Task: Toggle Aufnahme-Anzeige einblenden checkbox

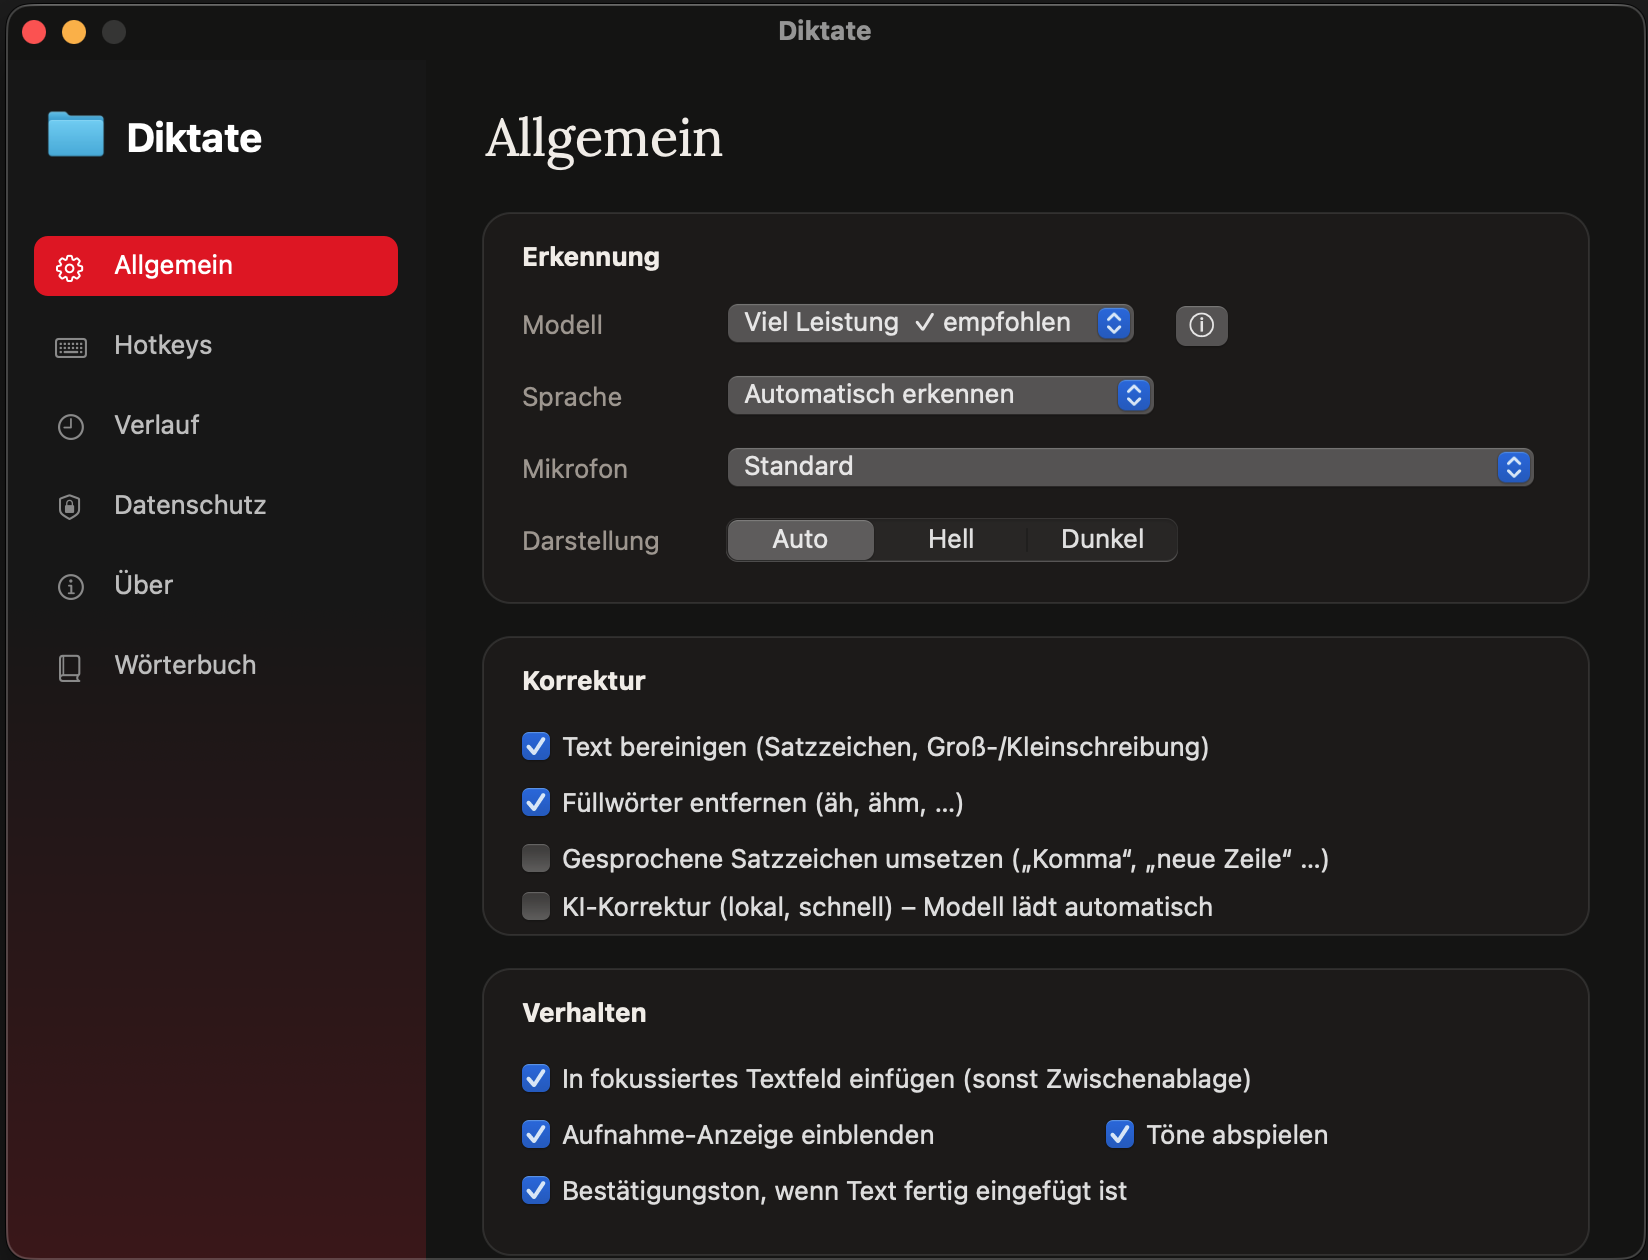Action: (x=536, y=1134)
